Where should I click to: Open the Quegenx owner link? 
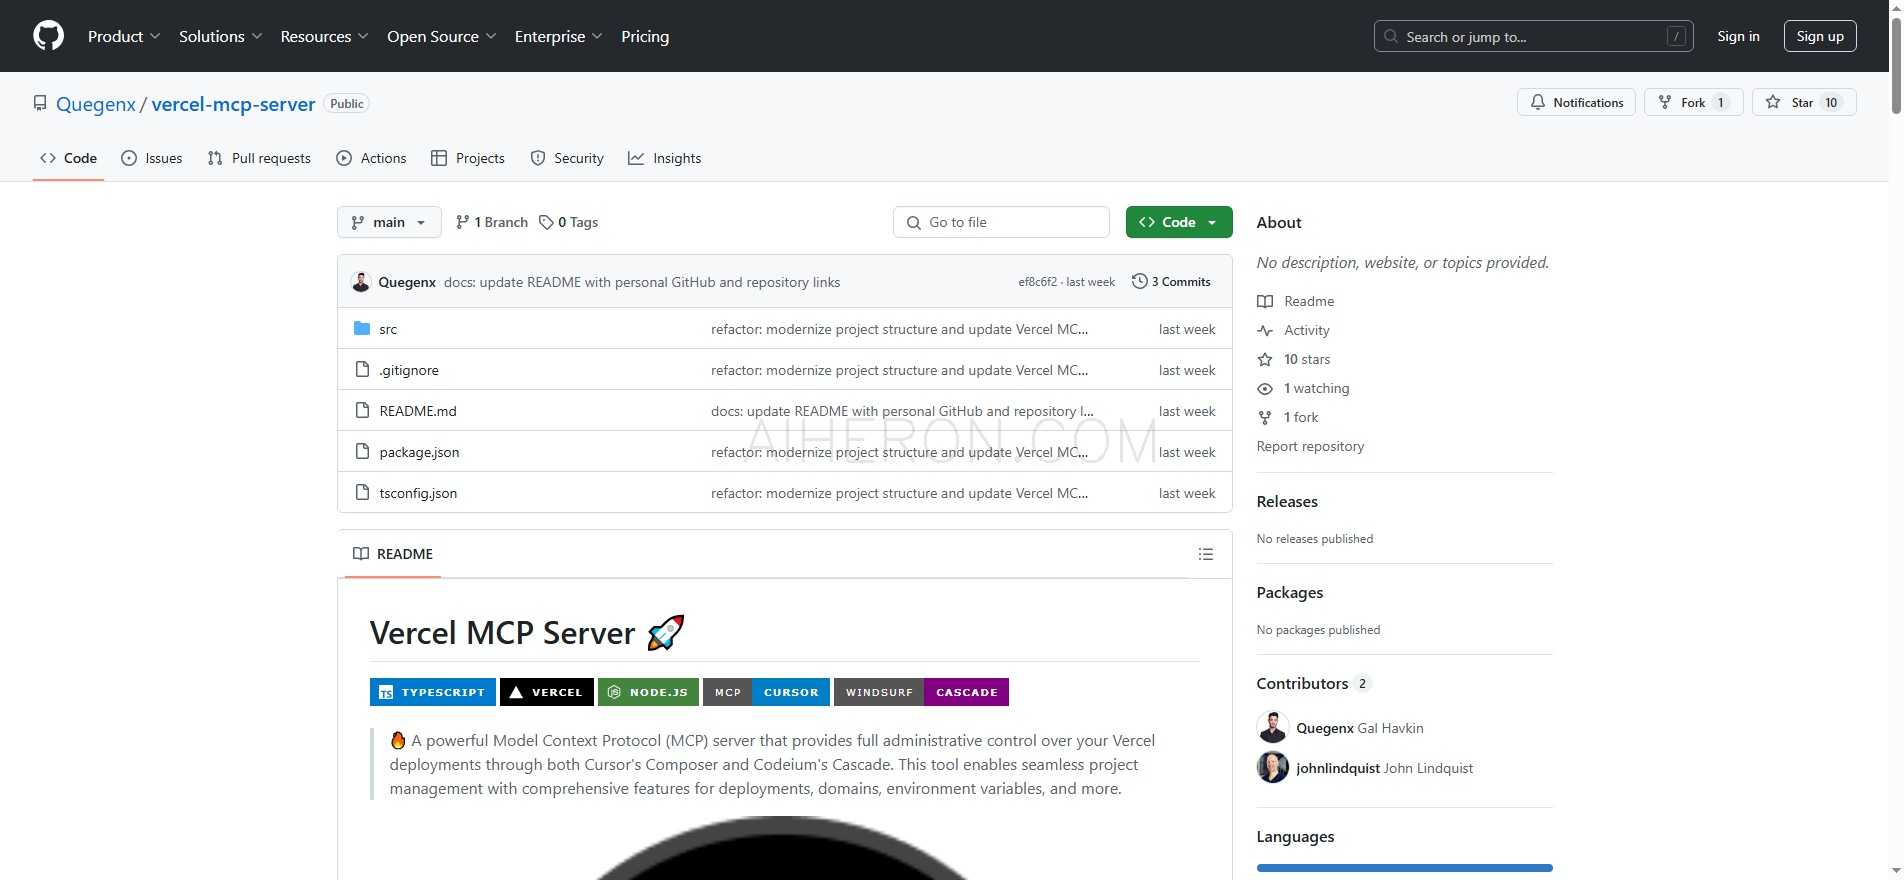point(96,104)
